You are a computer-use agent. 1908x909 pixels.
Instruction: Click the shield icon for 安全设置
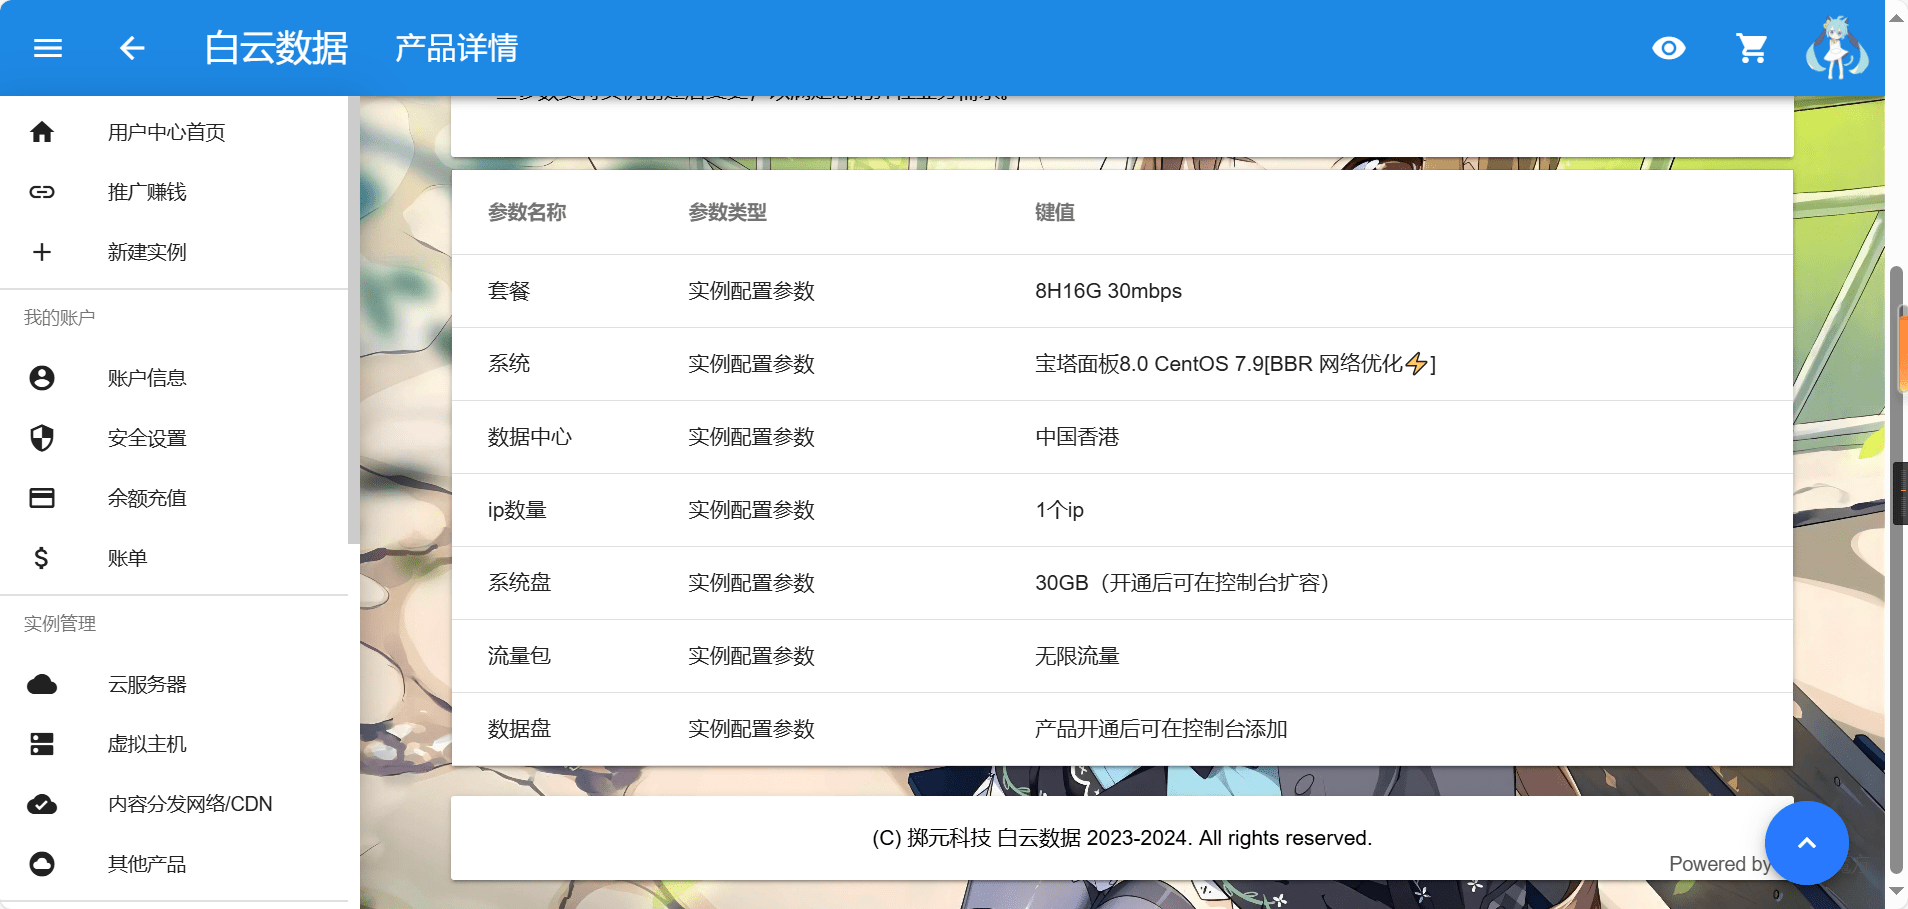coord(42,438)
